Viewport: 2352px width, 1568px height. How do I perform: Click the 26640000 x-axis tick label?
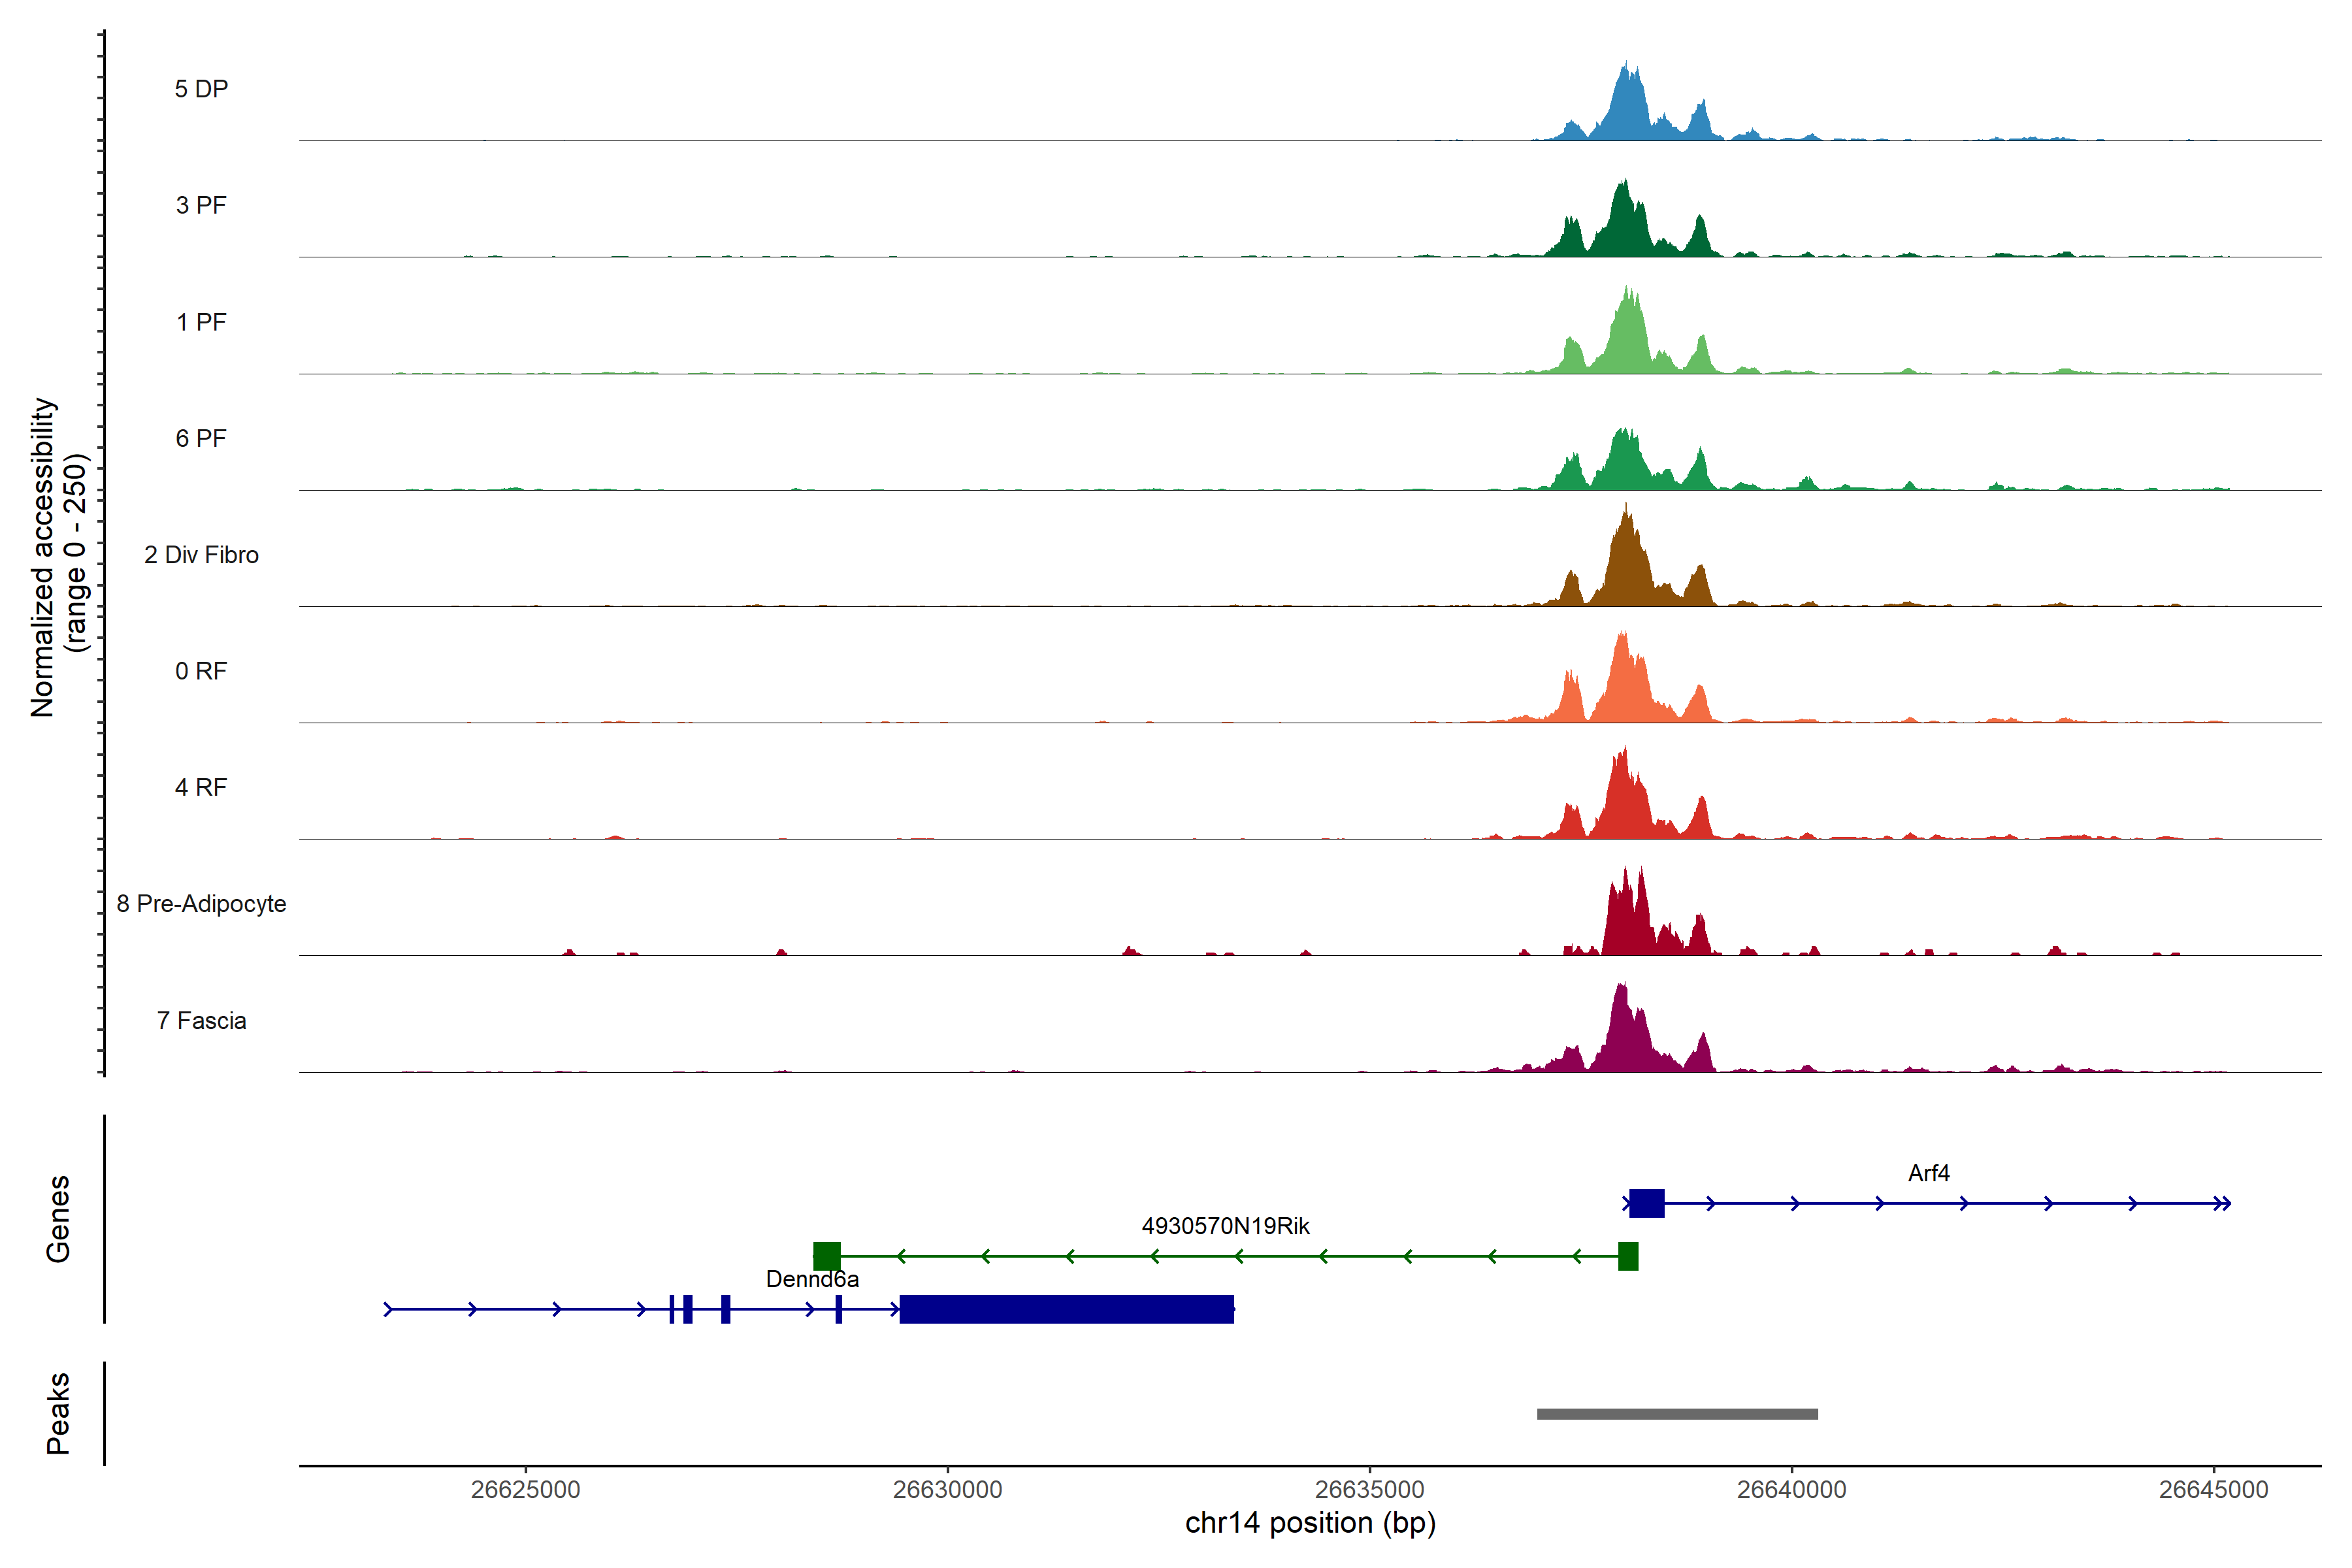tap(1791, 1489)
